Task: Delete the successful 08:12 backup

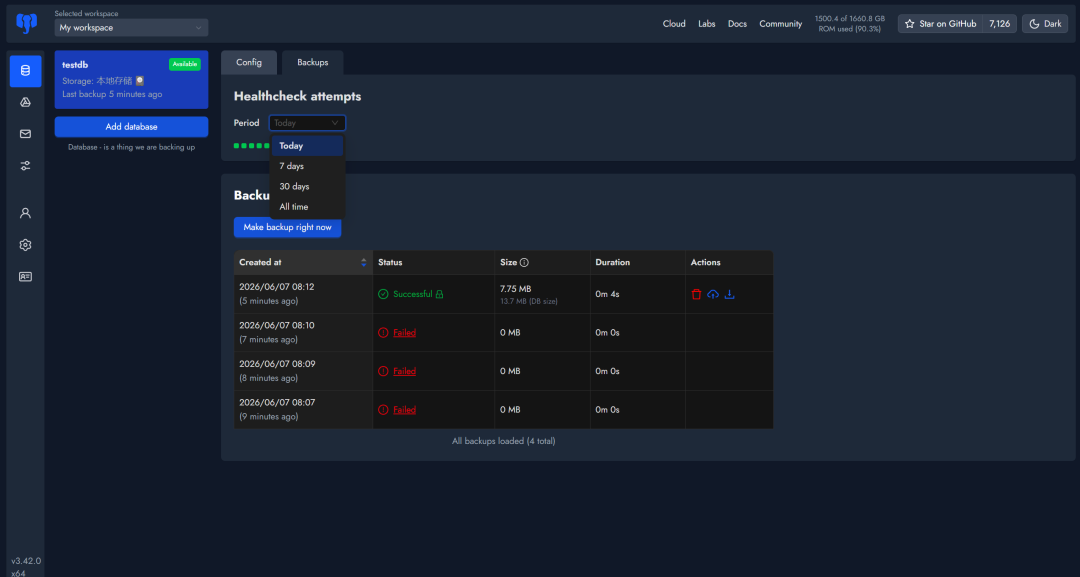Action: 696,295
